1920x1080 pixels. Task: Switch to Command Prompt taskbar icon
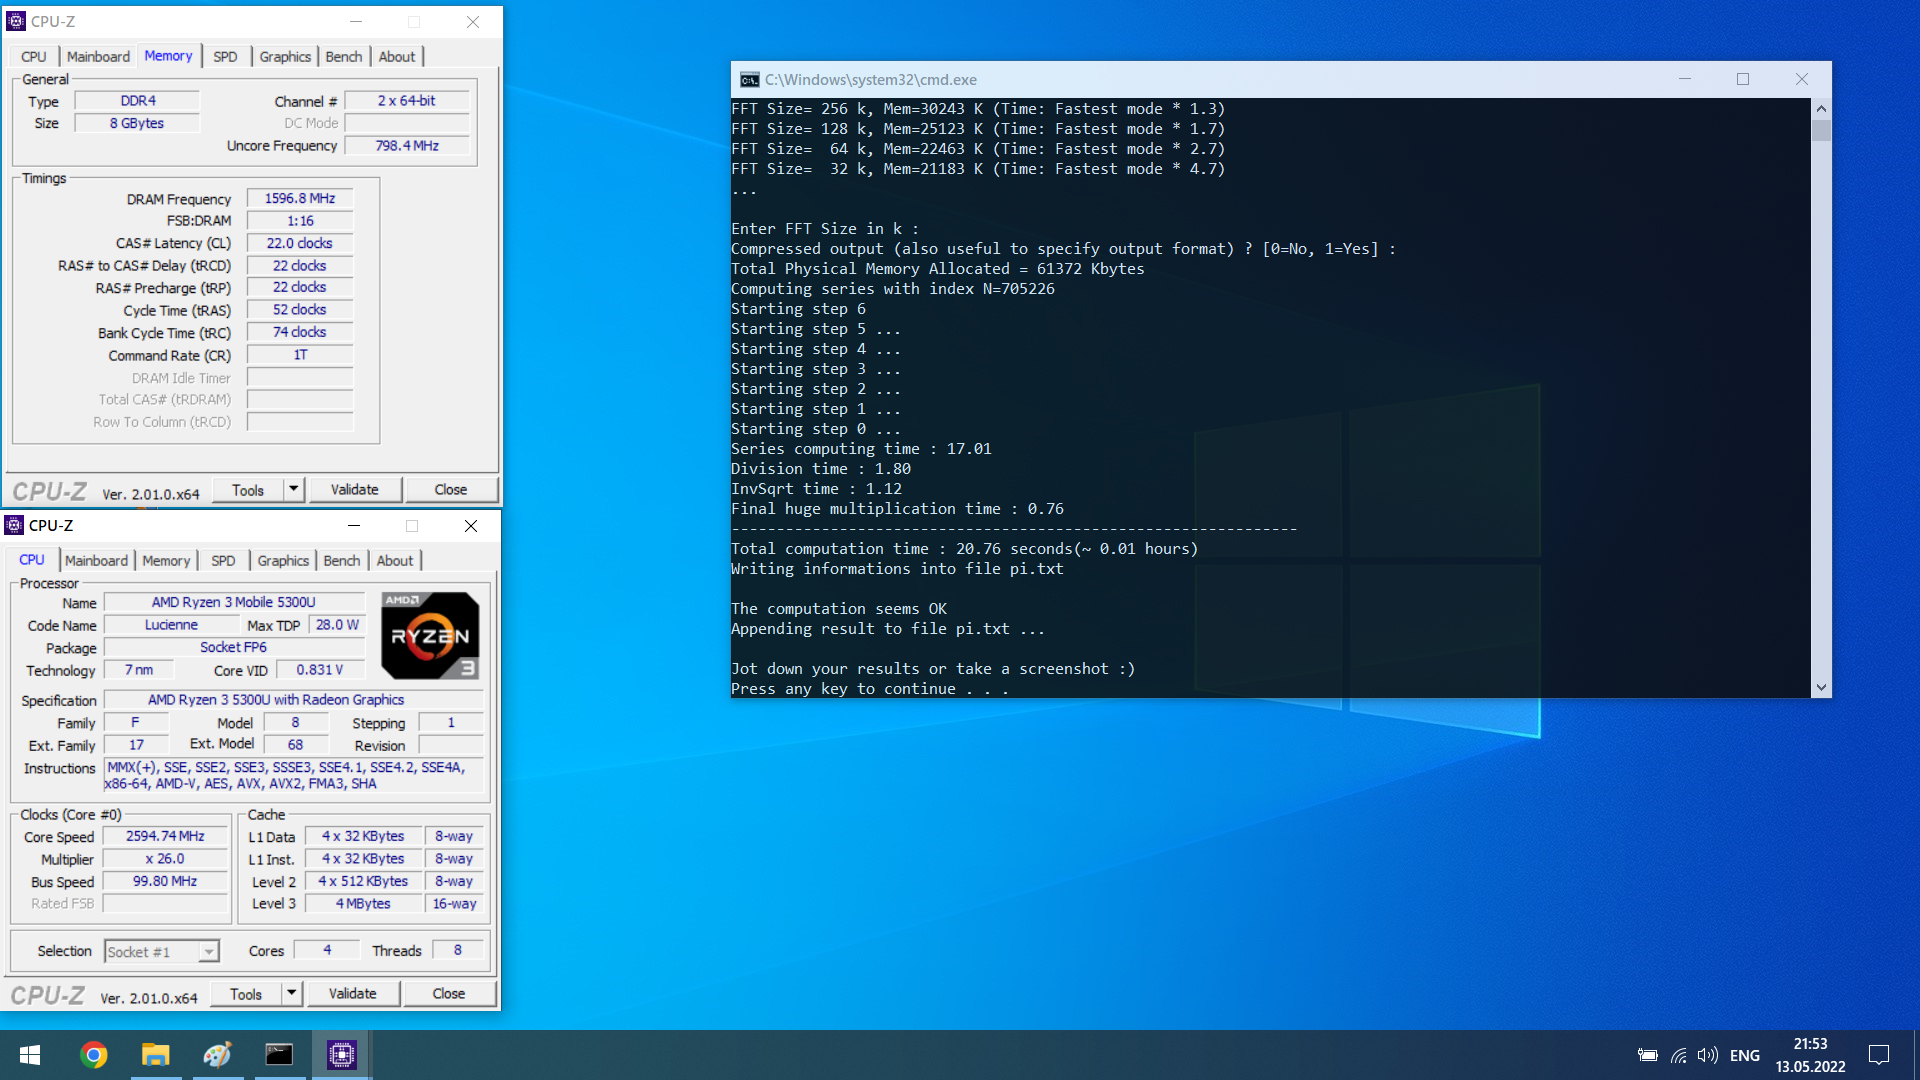pyautogui.click(x=279, y=1055)
